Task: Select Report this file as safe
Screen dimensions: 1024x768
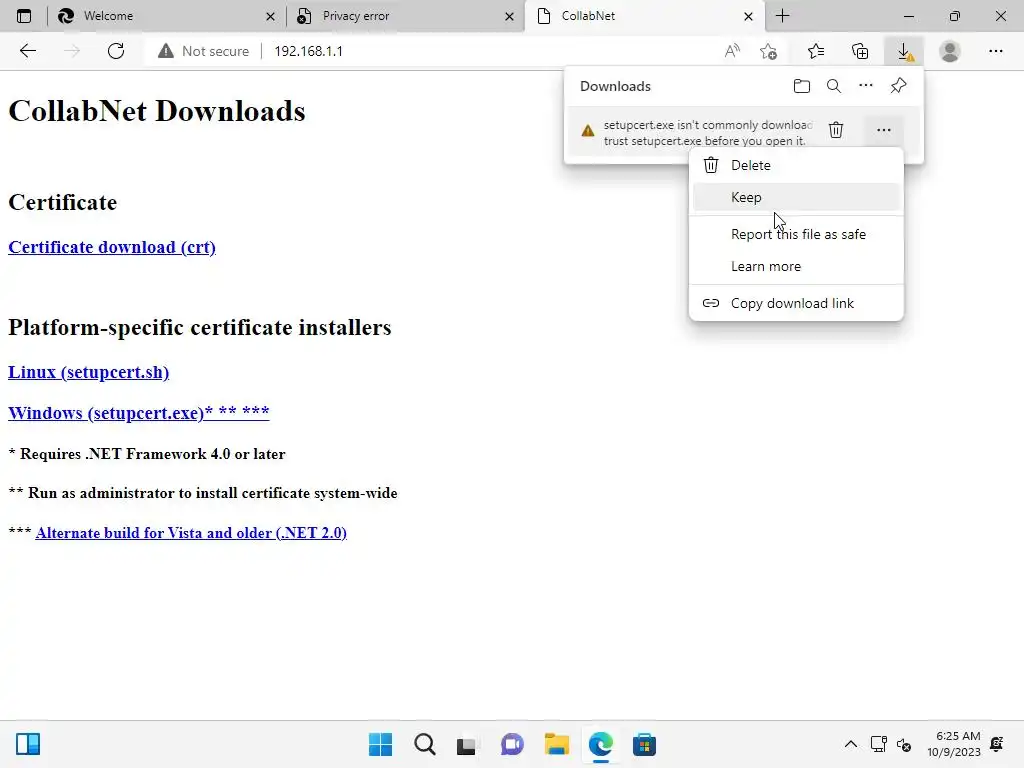Action: [796, 234]
